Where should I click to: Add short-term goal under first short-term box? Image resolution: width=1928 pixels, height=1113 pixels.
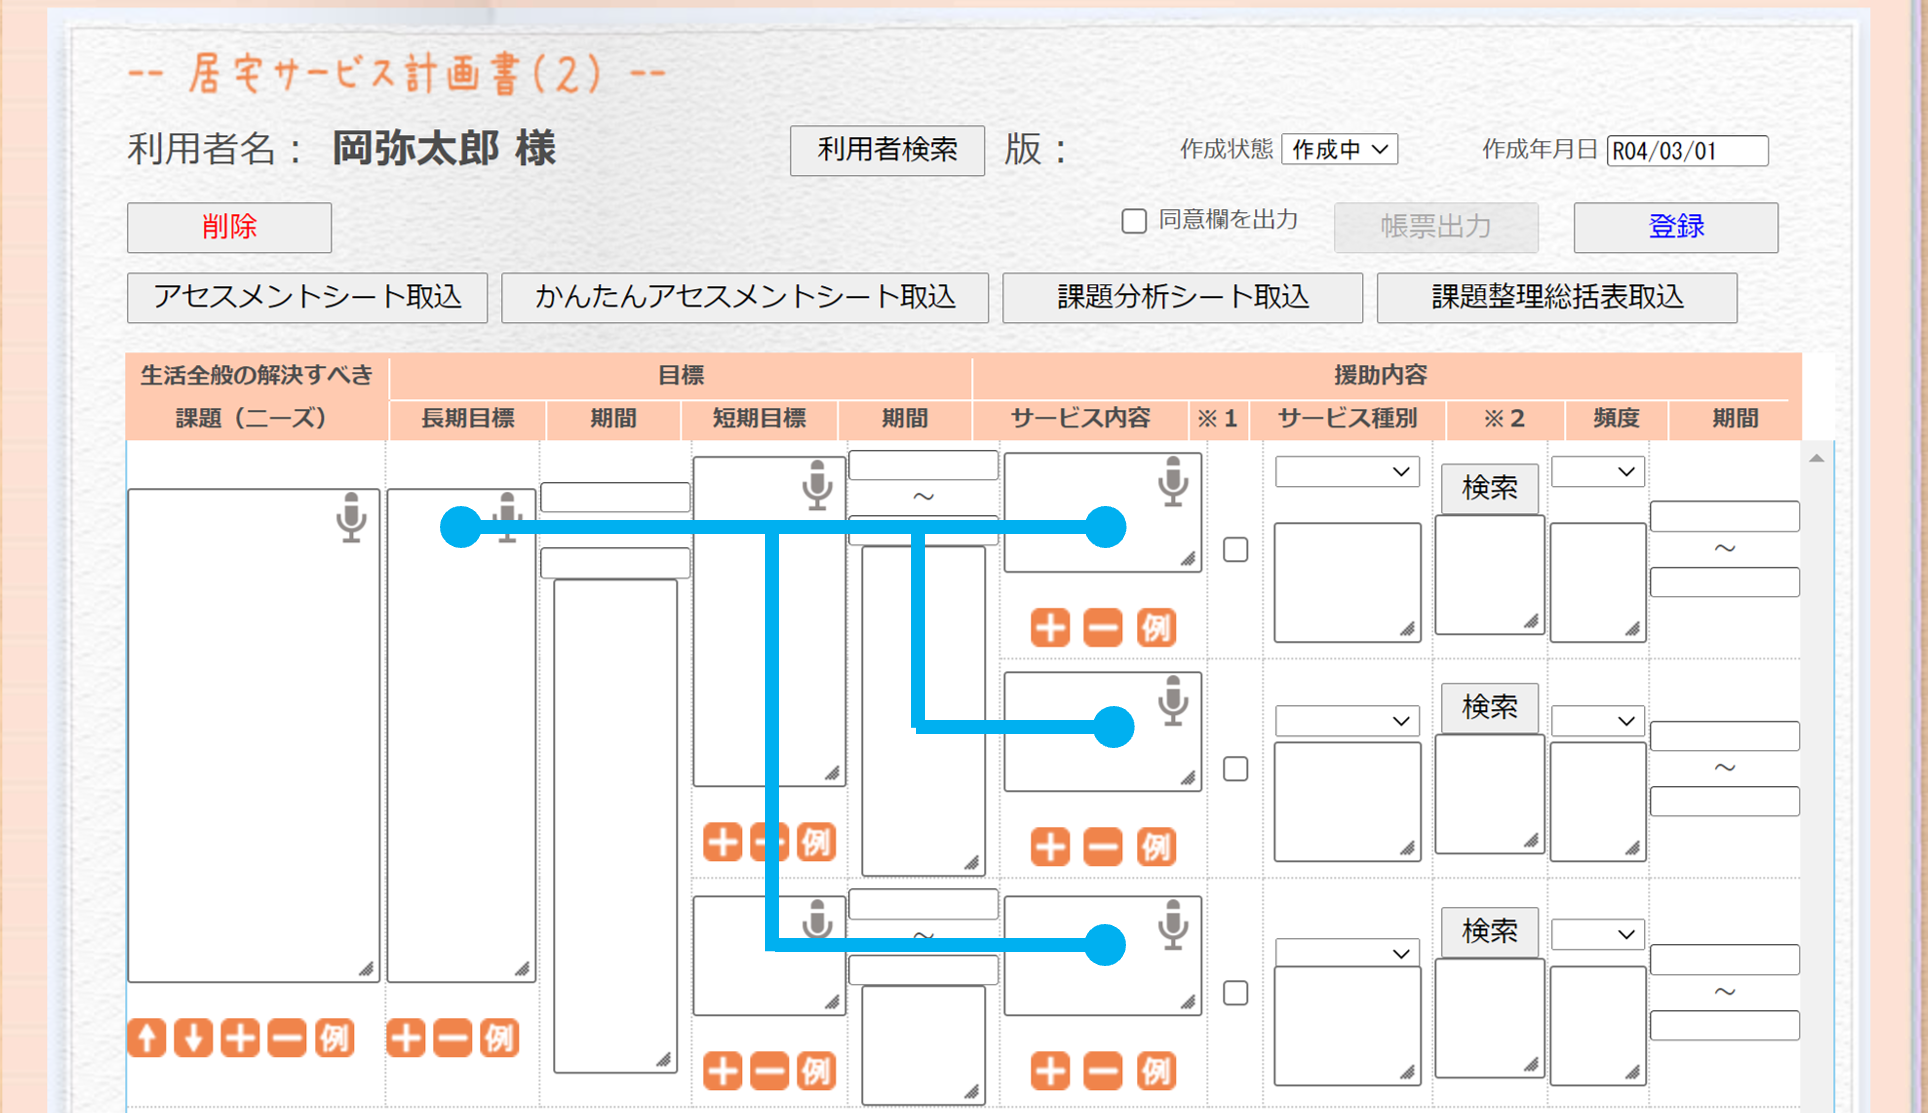722,842
